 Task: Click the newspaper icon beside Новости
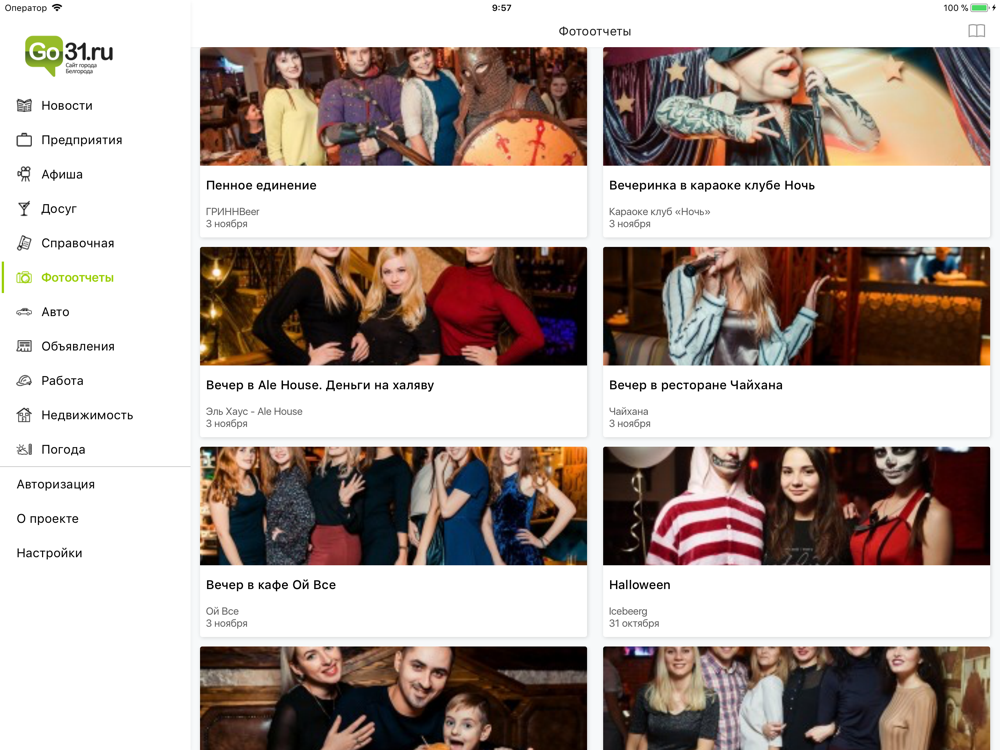coord(24,105)
